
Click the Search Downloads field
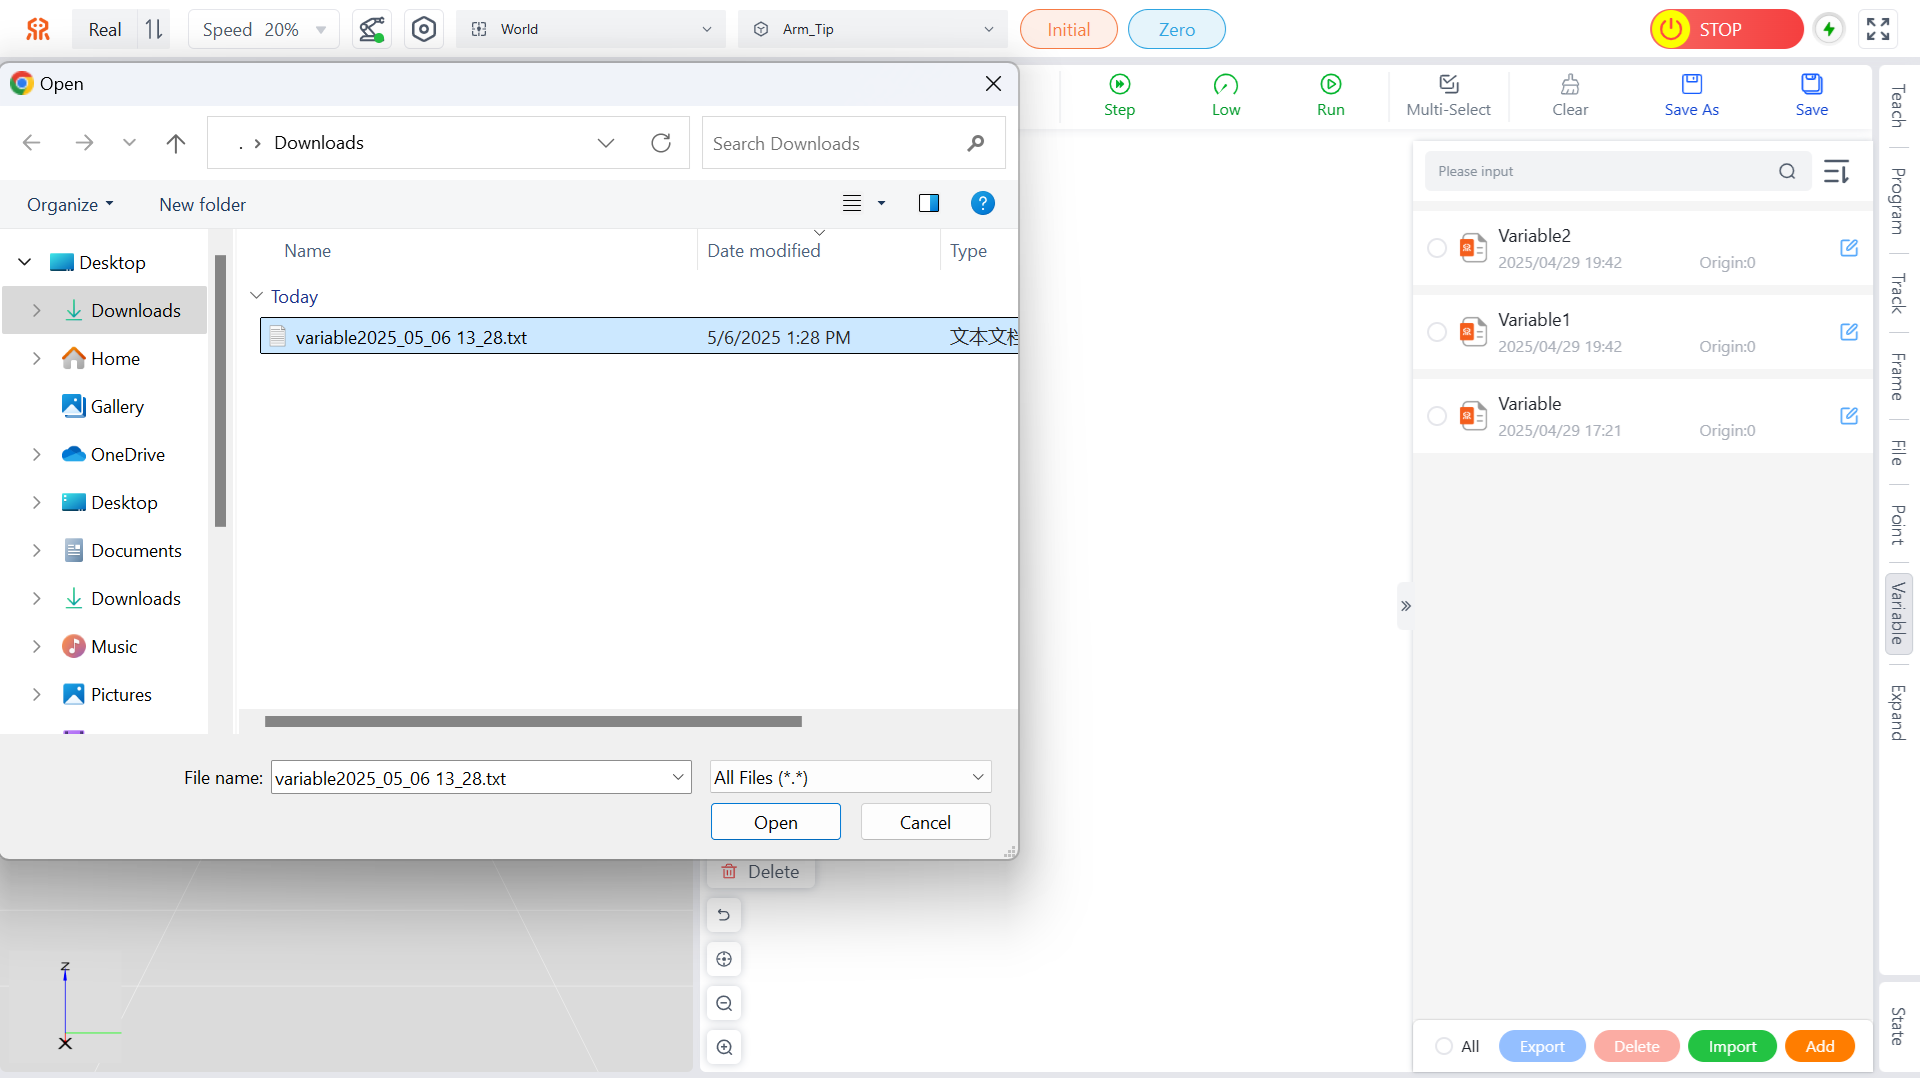[835, 143]
